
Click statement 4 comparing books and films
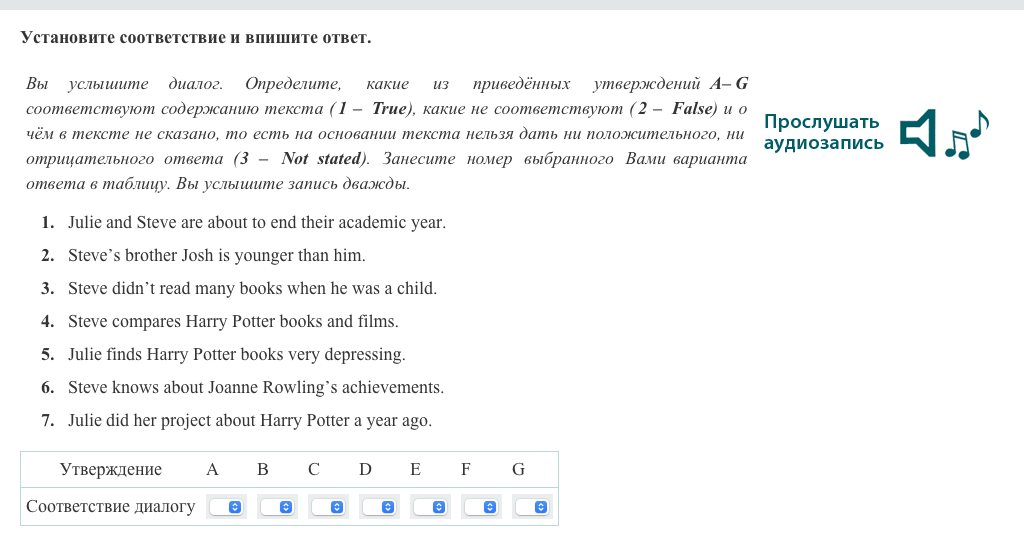[x=233, y=321]
